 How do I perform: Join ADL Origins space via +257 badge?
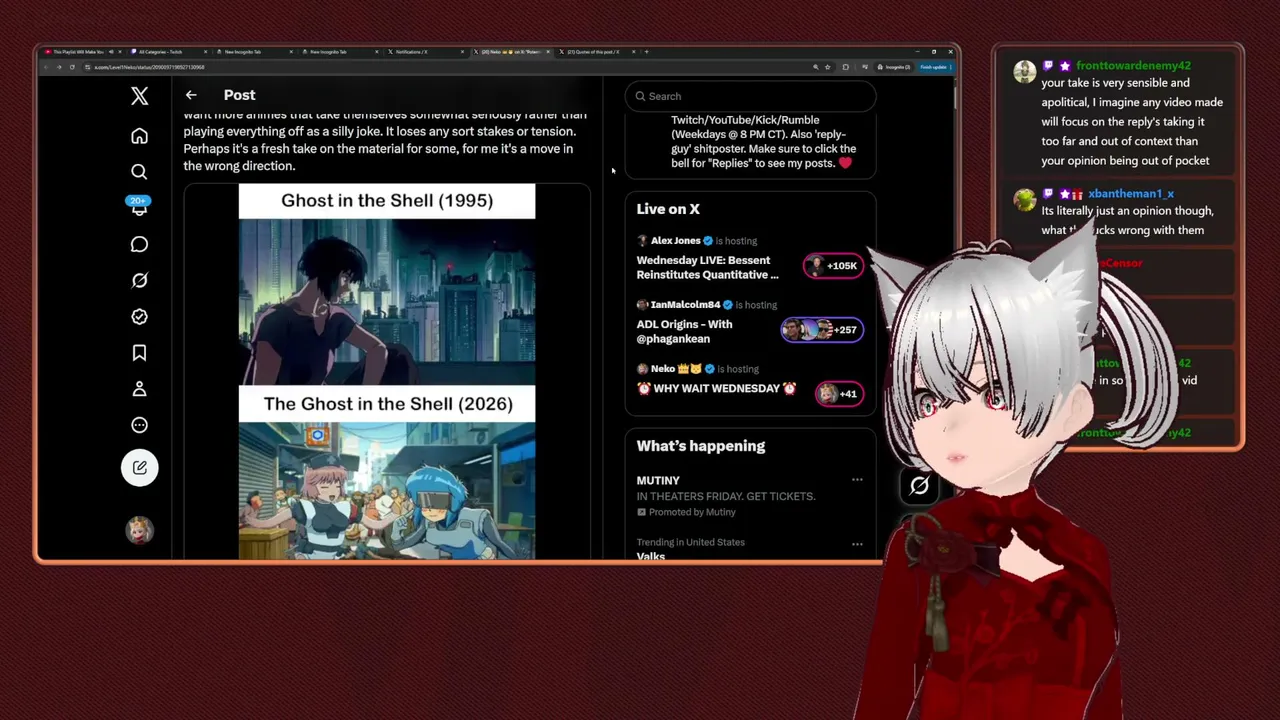(x=822, y=330)
